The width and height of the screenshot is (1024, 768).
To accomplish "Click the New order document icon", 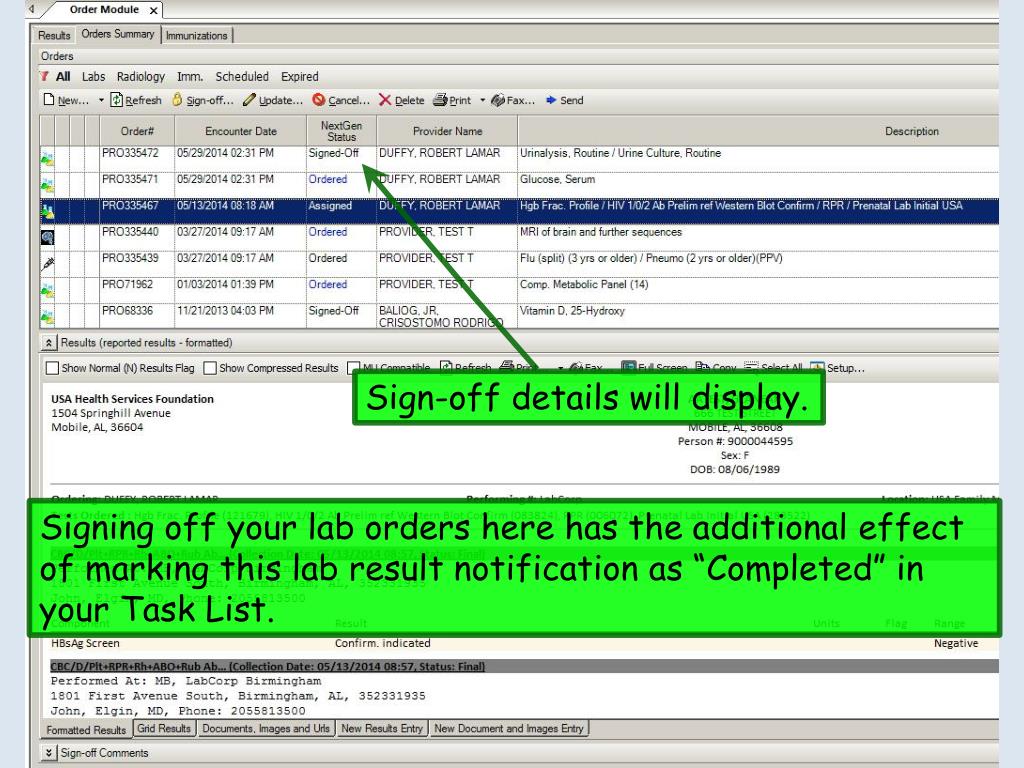I will point(48,100).
